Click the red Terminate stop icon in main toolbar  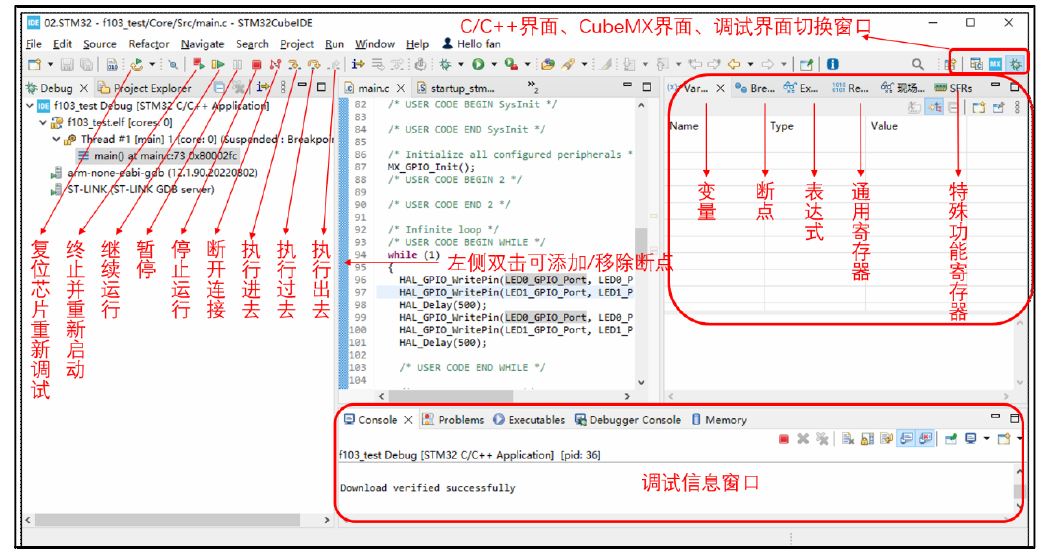(256, 65)
